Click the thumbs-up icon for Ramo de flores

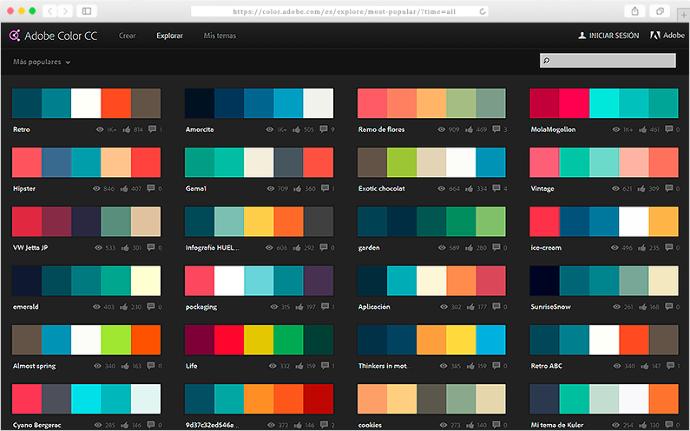coord(469,129)
